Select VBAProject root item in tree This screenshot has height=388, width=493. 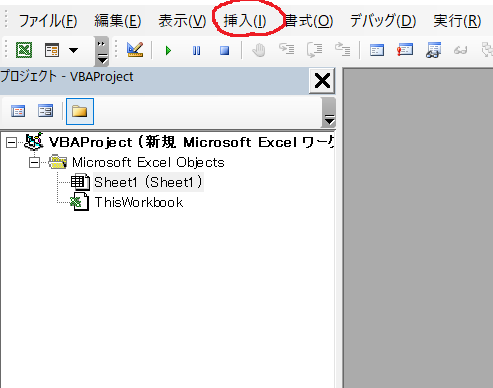point(191,142)
